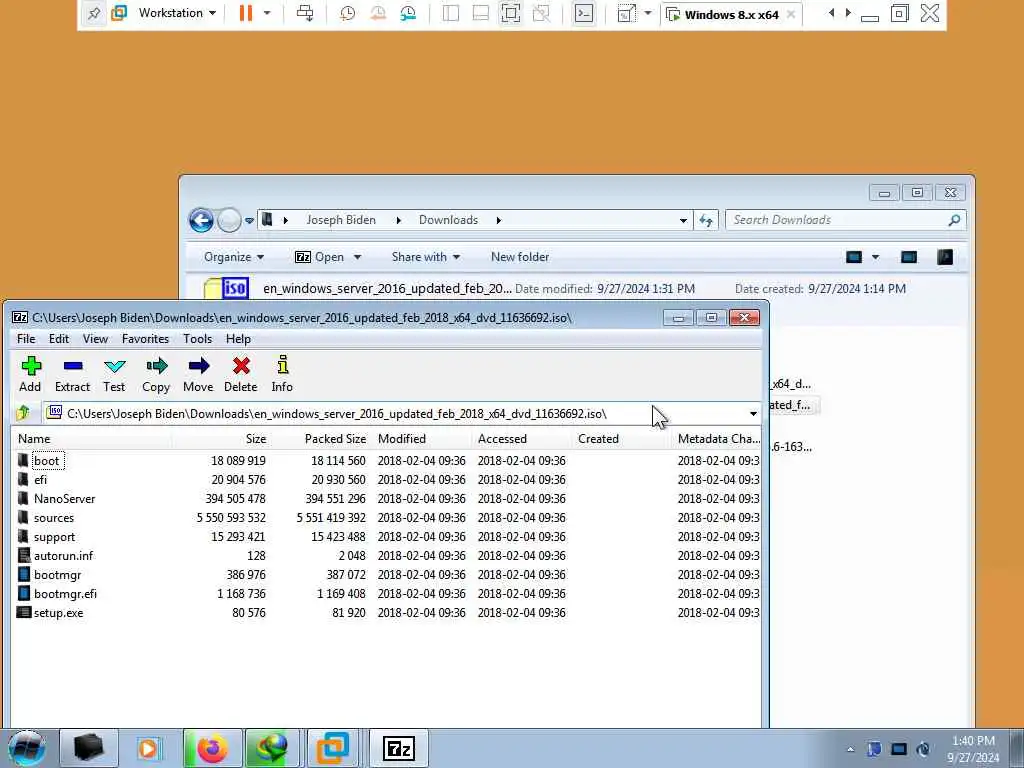Switch to Windows 8.x x64 tab
Screen dimensions: 1024x768
(731, 14)
